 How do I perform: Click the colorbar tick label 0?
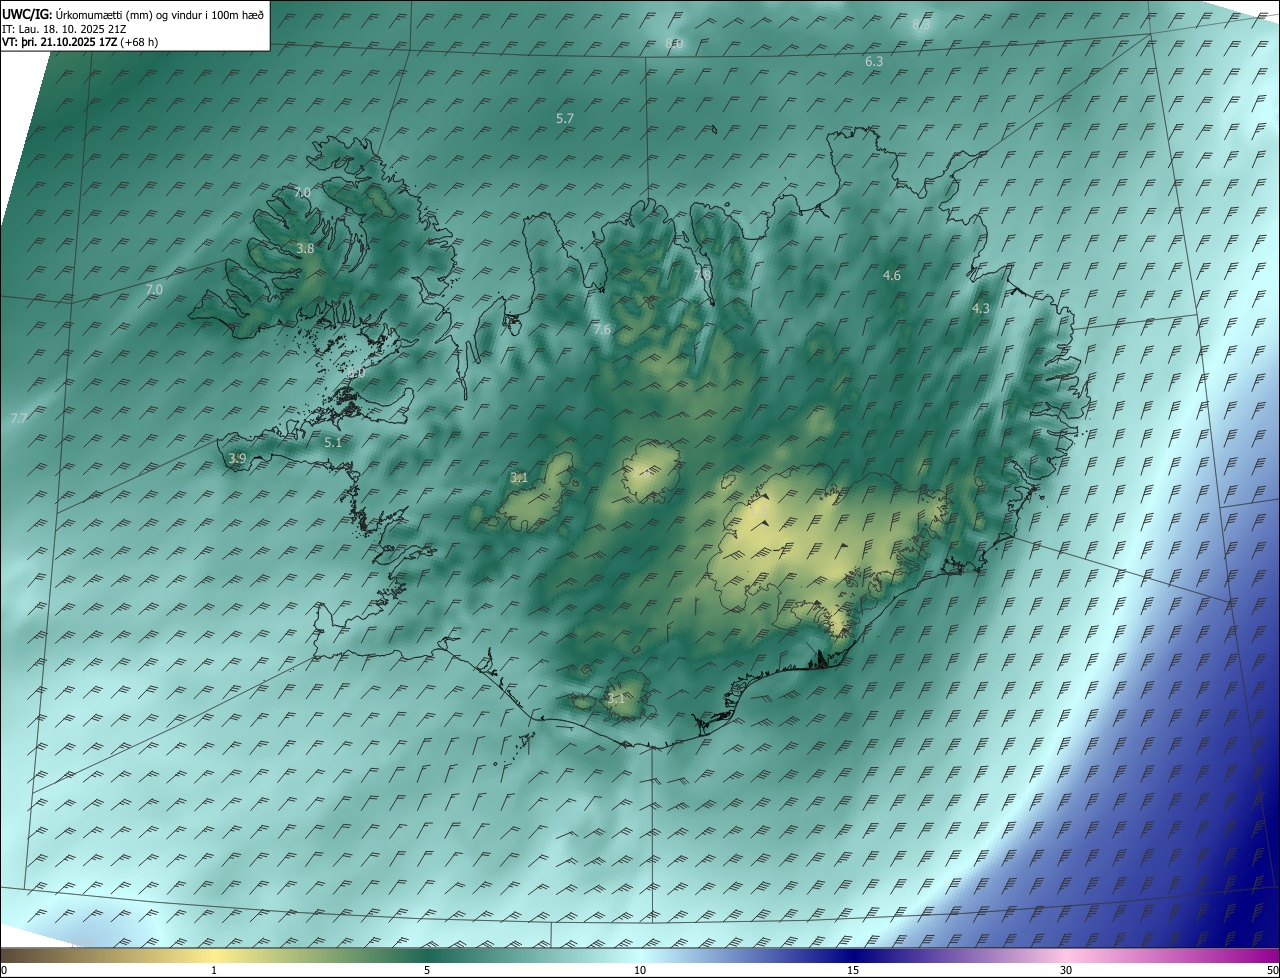[x=4, y=970]
